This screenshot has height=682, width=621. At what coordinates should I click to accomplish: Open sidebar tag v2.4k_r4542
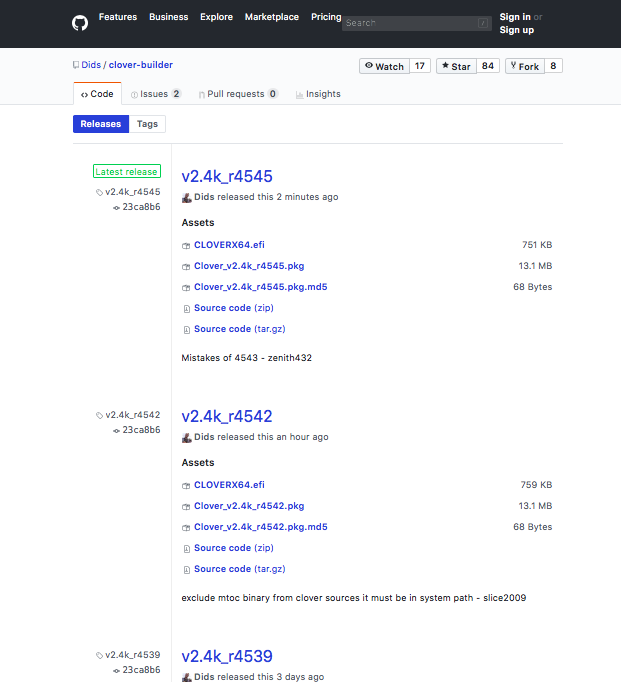[133, 415]
